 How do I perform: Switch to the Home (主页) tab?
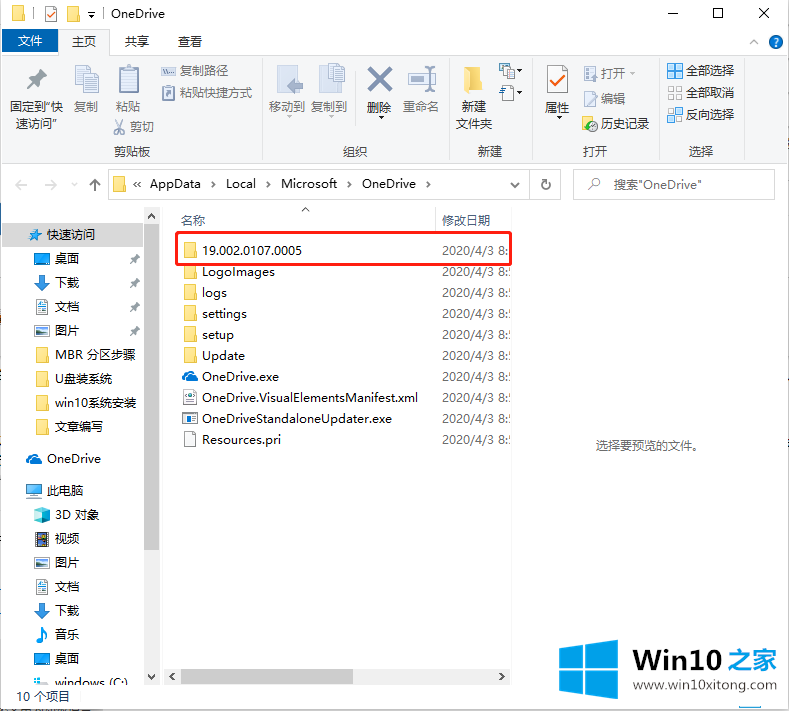tap(84, 42)
